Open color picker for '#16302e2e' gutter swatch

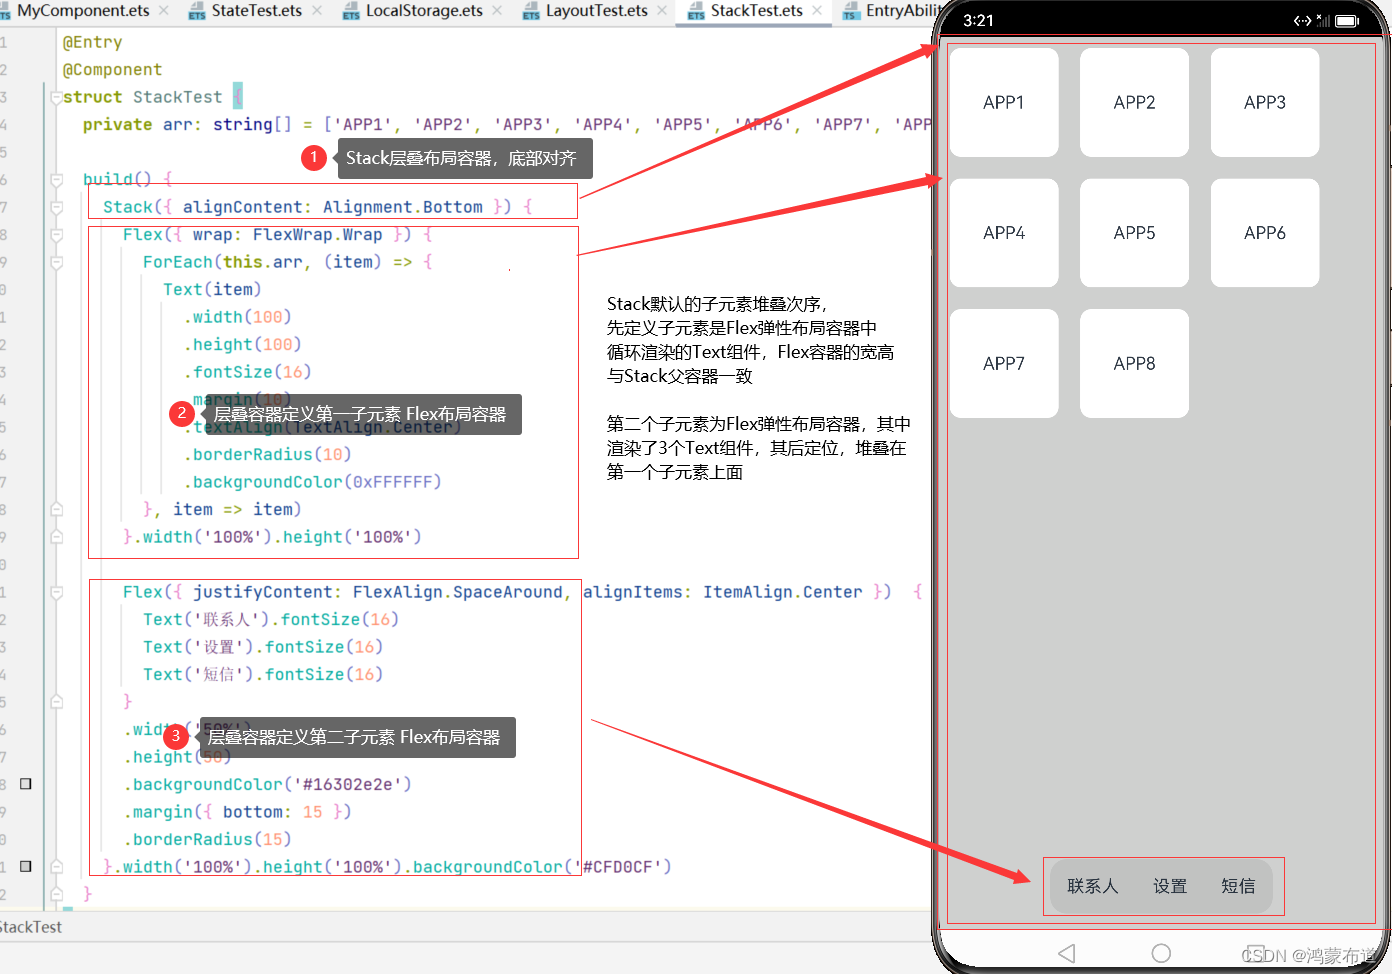[26, 784]
